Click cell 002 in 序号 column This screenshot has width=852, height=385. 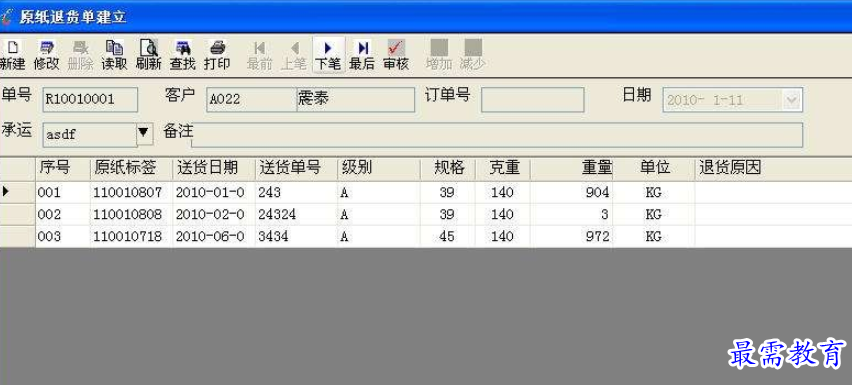click(x=64, y=214)
